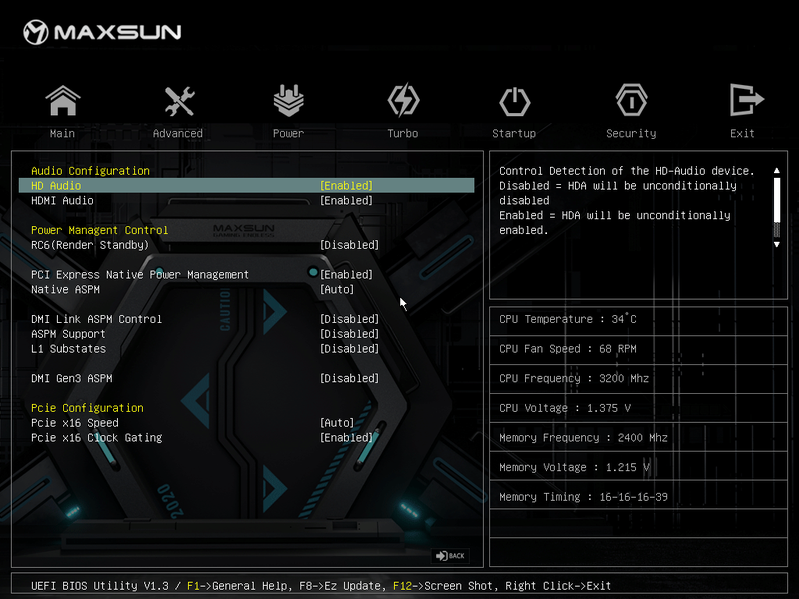
Task: Click the Memory Frequency reading
Action: pos(583,438)
